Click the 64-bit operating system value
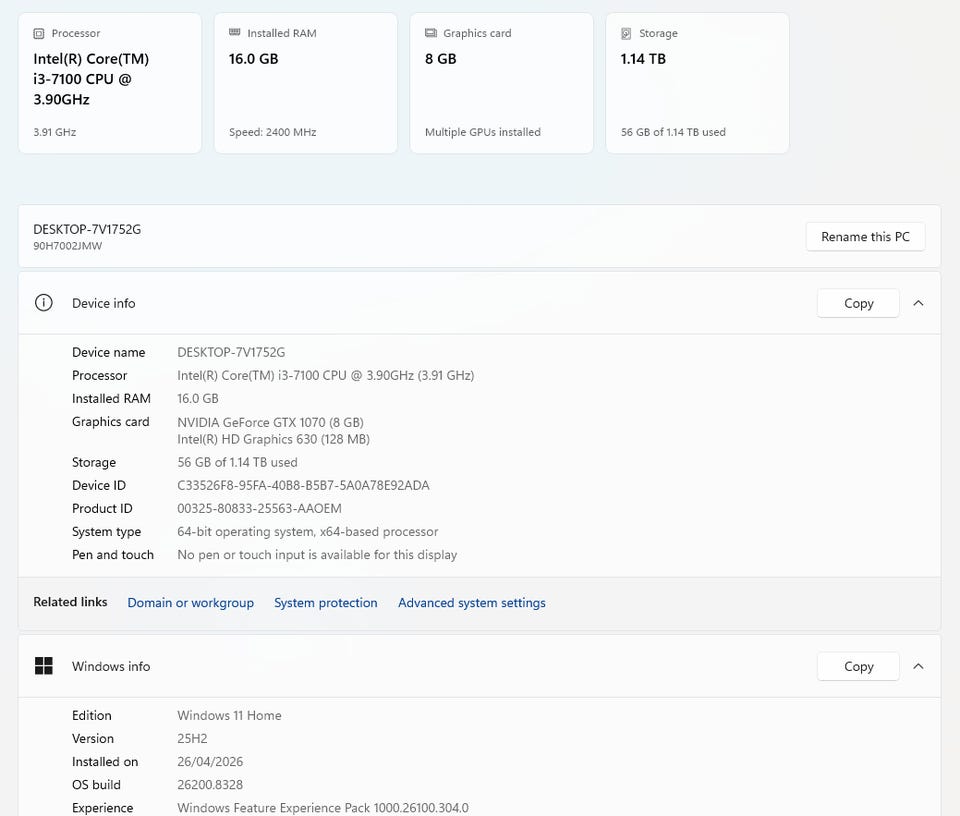960x816 pixels. pos(307,531)
